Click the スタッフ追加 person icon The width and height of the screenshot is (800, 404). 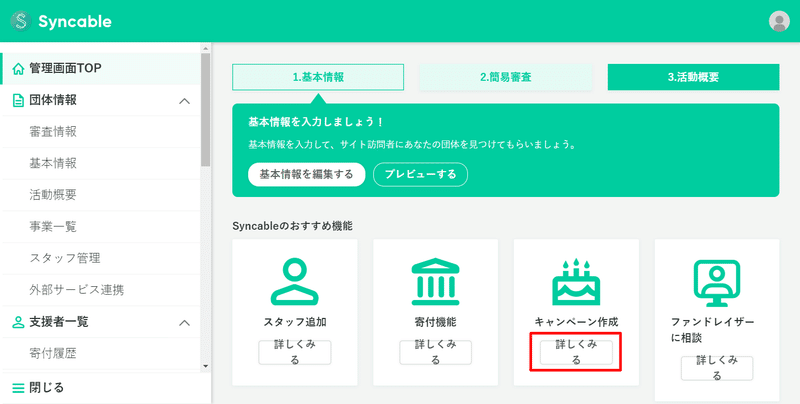(x=294, y=282)
